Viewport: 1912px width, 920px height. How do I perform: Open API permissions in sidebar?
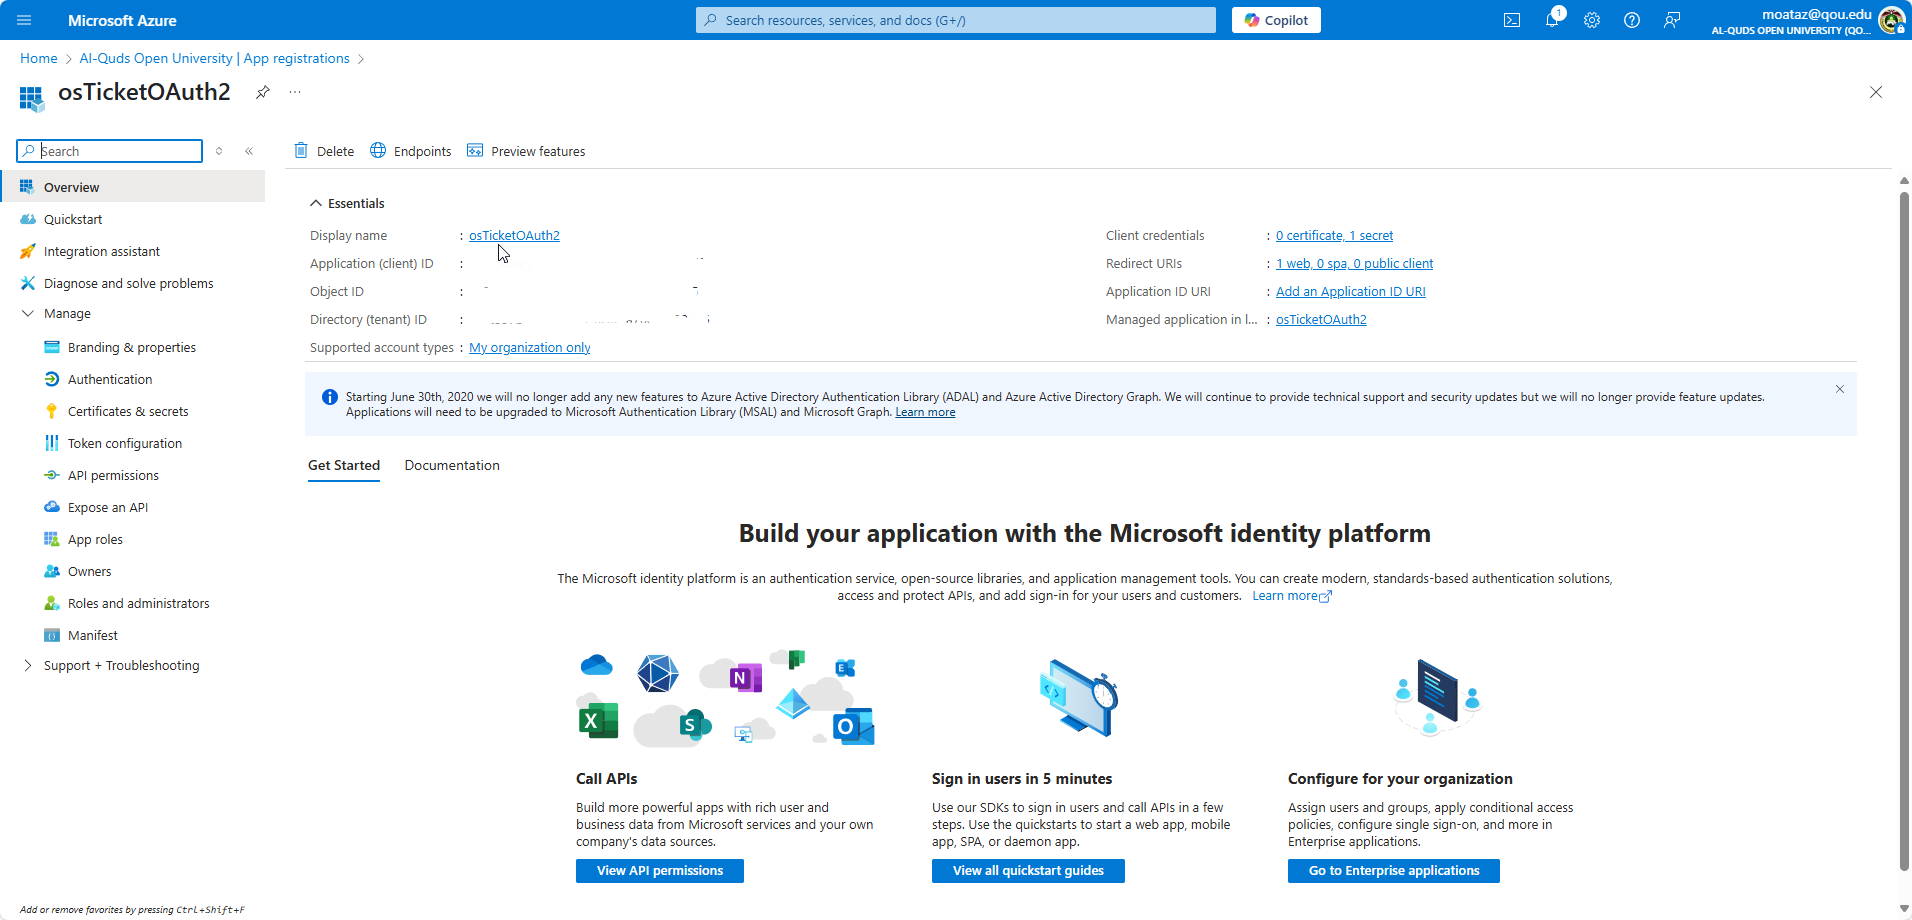113,475
